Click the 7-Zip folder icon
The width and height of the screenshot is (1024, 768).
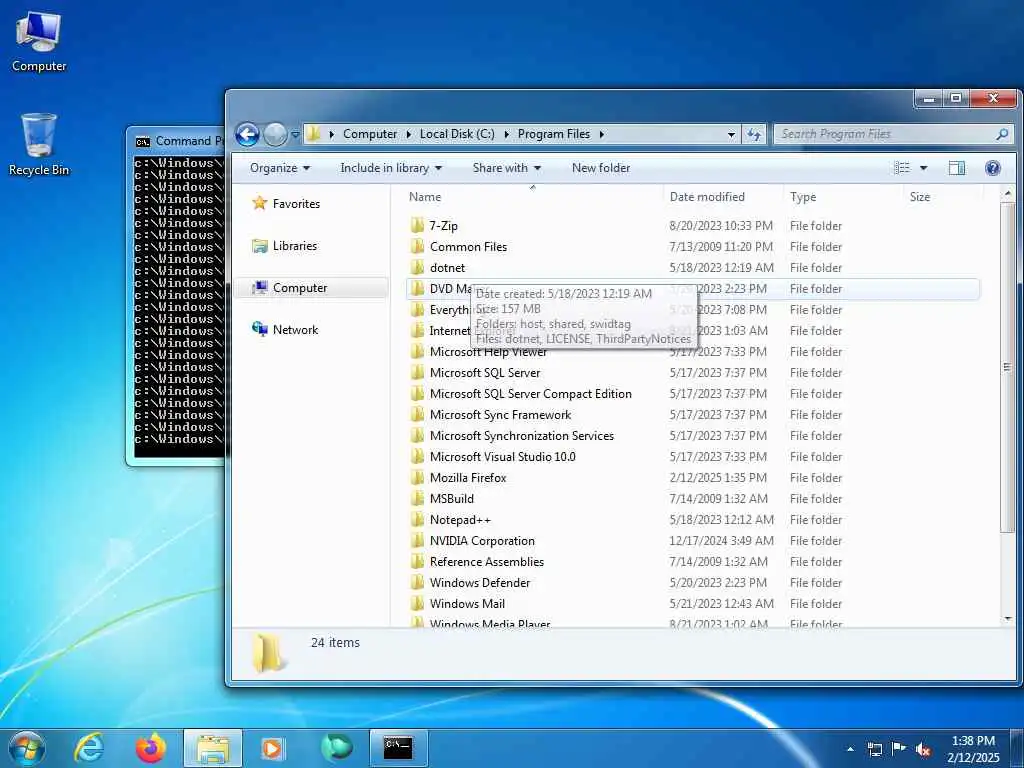click(417, 226)
